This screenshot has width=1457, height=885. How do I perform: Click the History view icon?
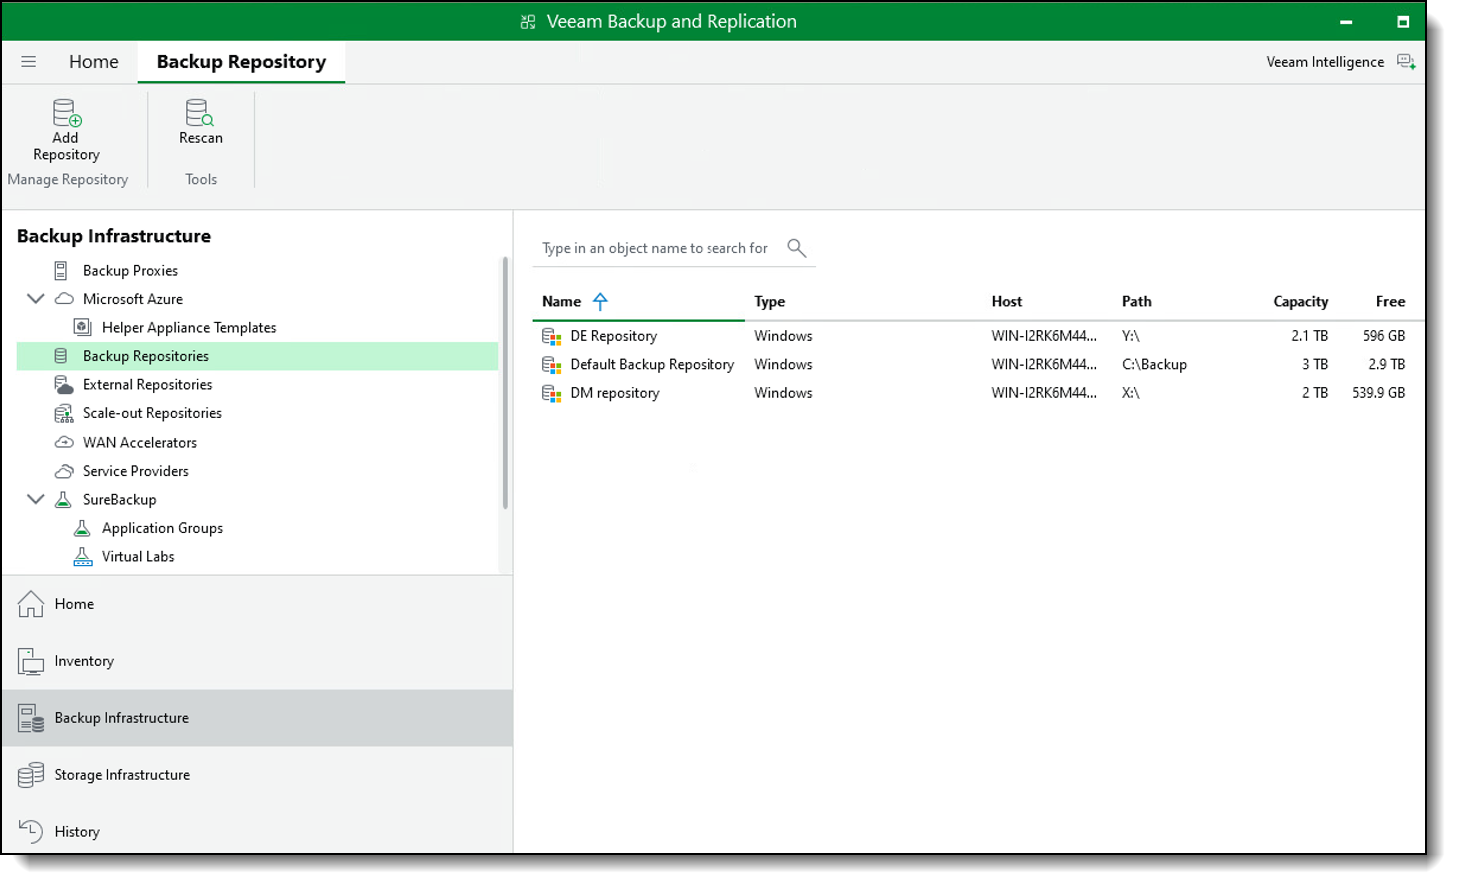tap(31, 831)
